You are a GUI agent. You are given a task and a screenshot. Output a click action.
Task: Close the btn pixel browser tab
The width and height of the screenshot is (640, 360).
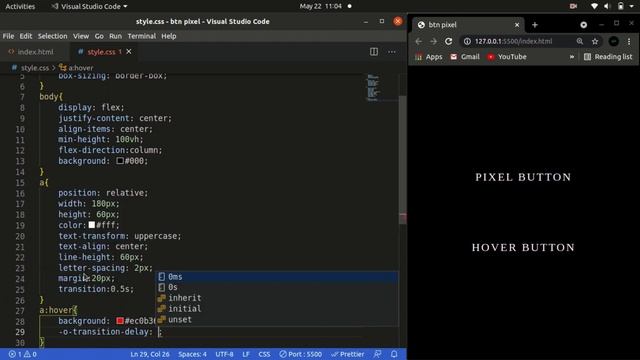517,25
